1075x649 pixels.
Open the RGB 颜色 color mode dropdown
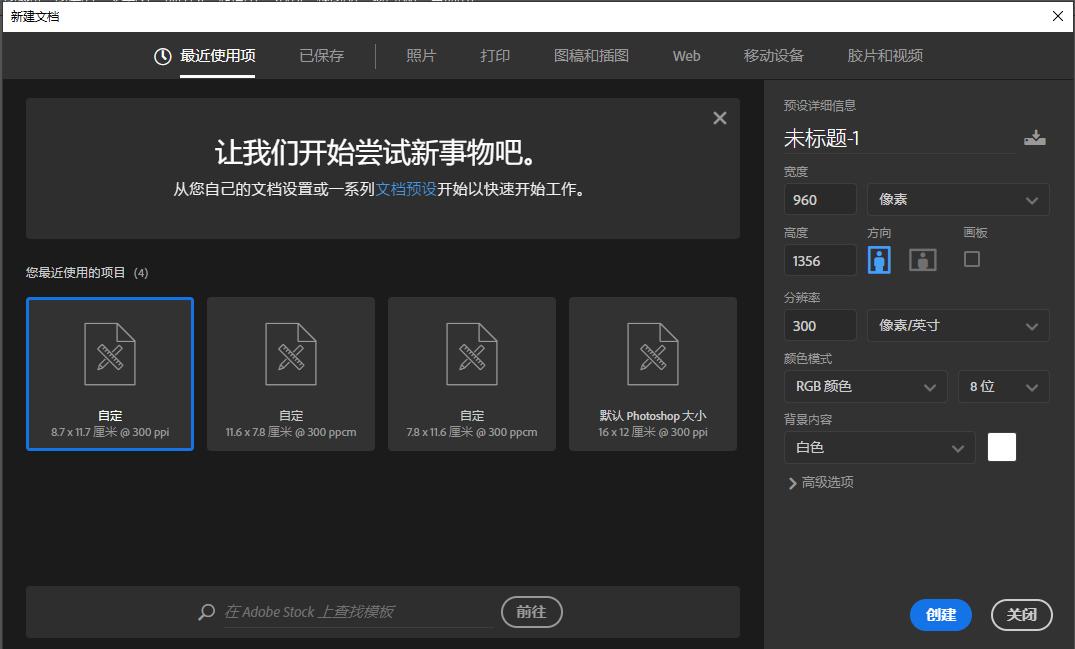pyautogui.click(x=865, y=386)
